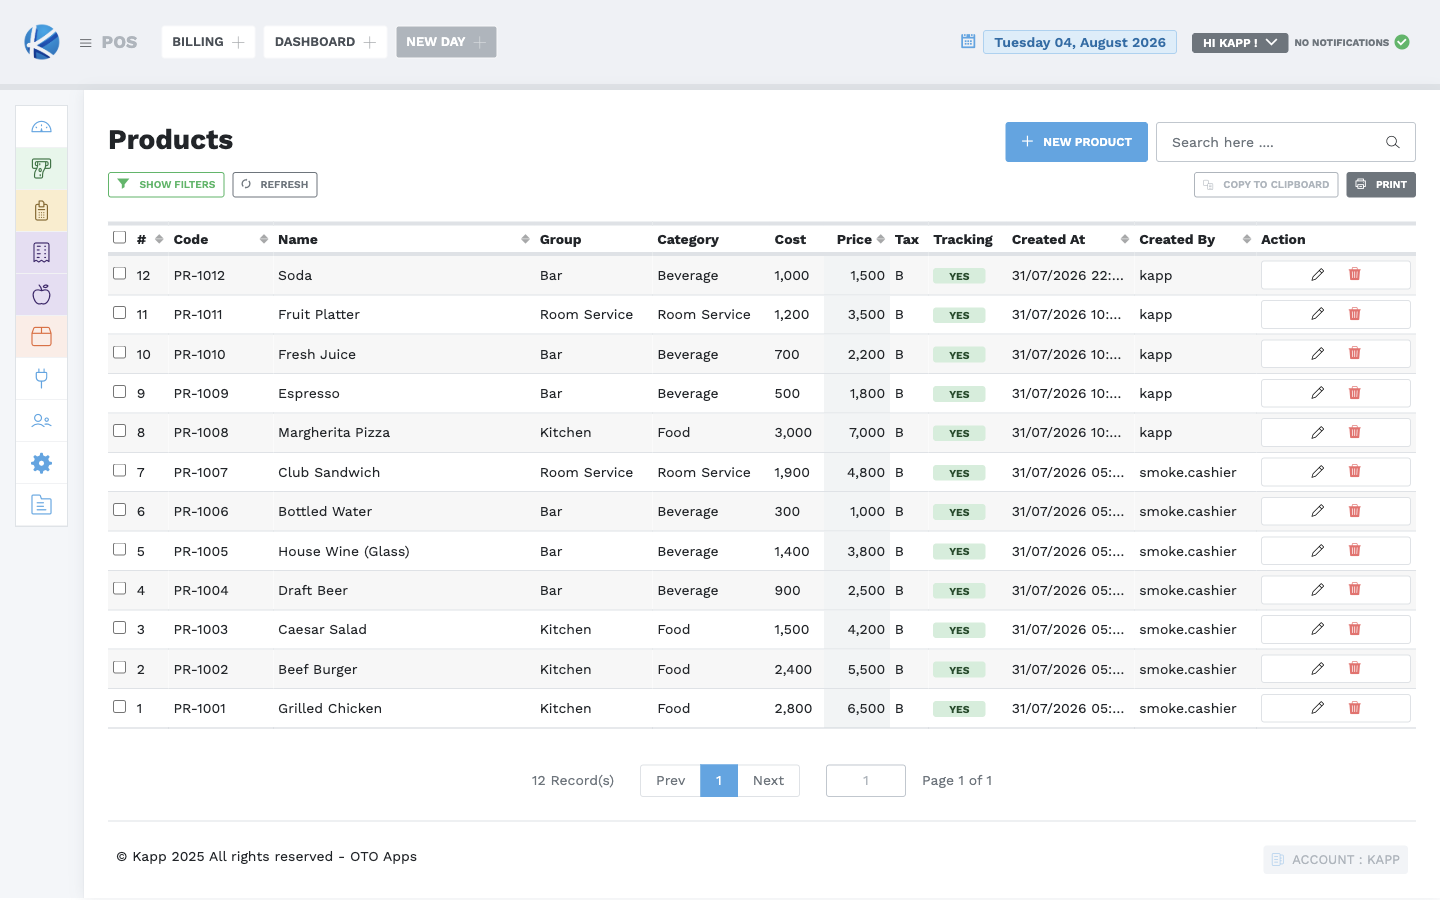Delete the Margherita Pizza row trash icon

coord(1355,432)
